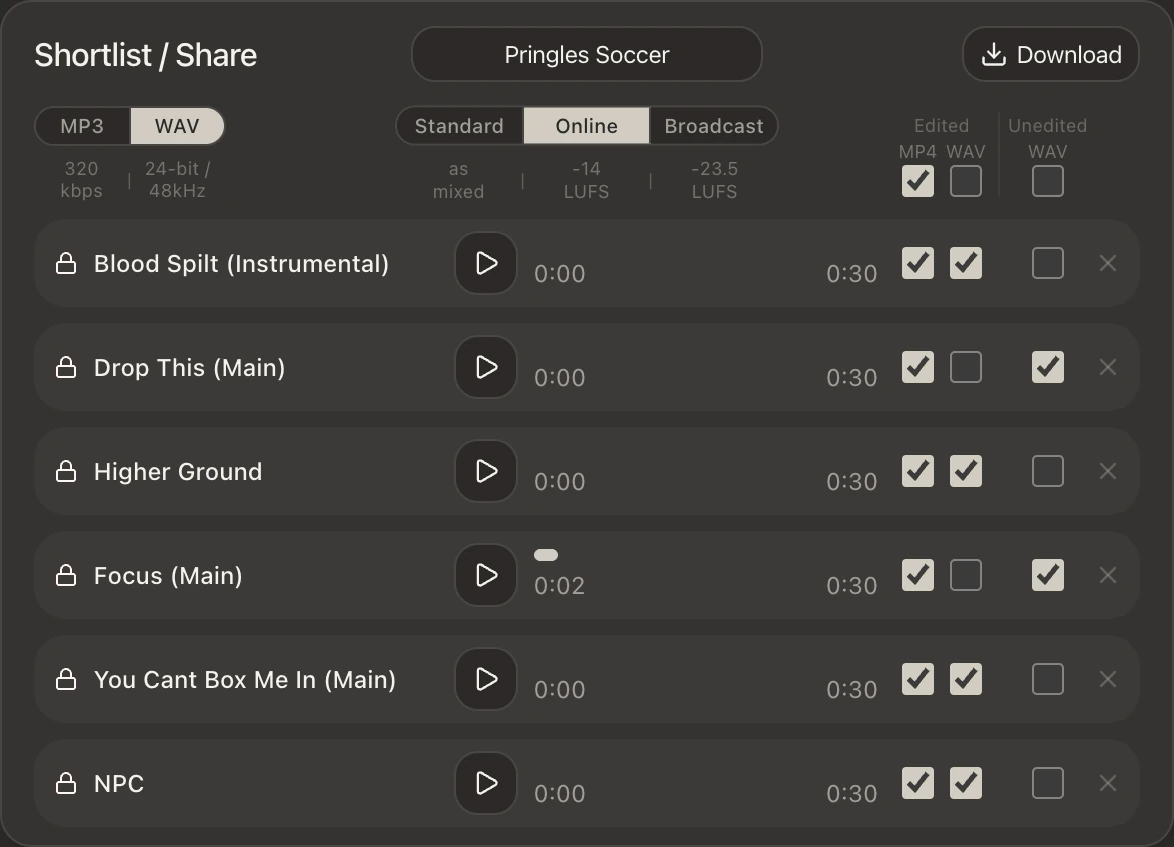
Task: Remove Blood Spilt (Instrumental) from shortlist
Action: 1107,264
